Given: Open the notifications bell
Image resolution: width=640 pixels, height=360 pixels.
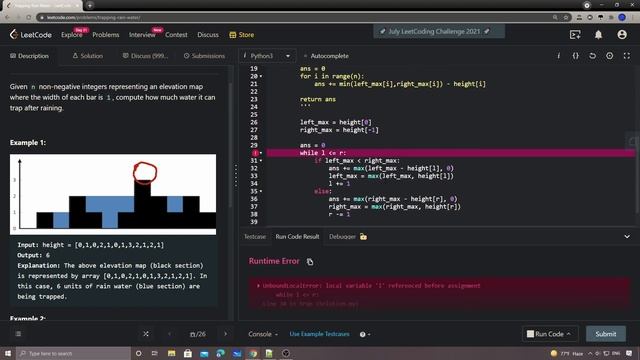Looking at the screenshot, I should click(x=598, y=35).
